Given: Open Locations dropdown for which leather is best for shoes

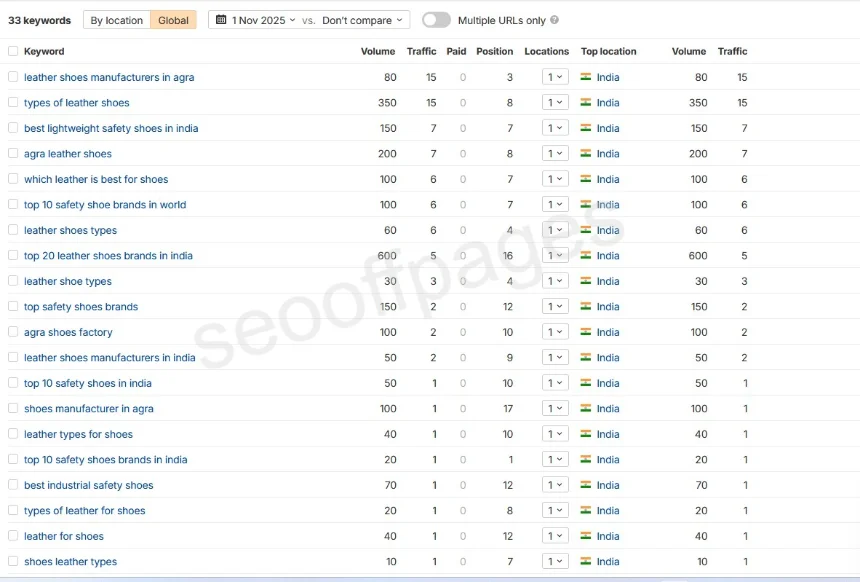Looking at the screenshot, I should (554, 179).
